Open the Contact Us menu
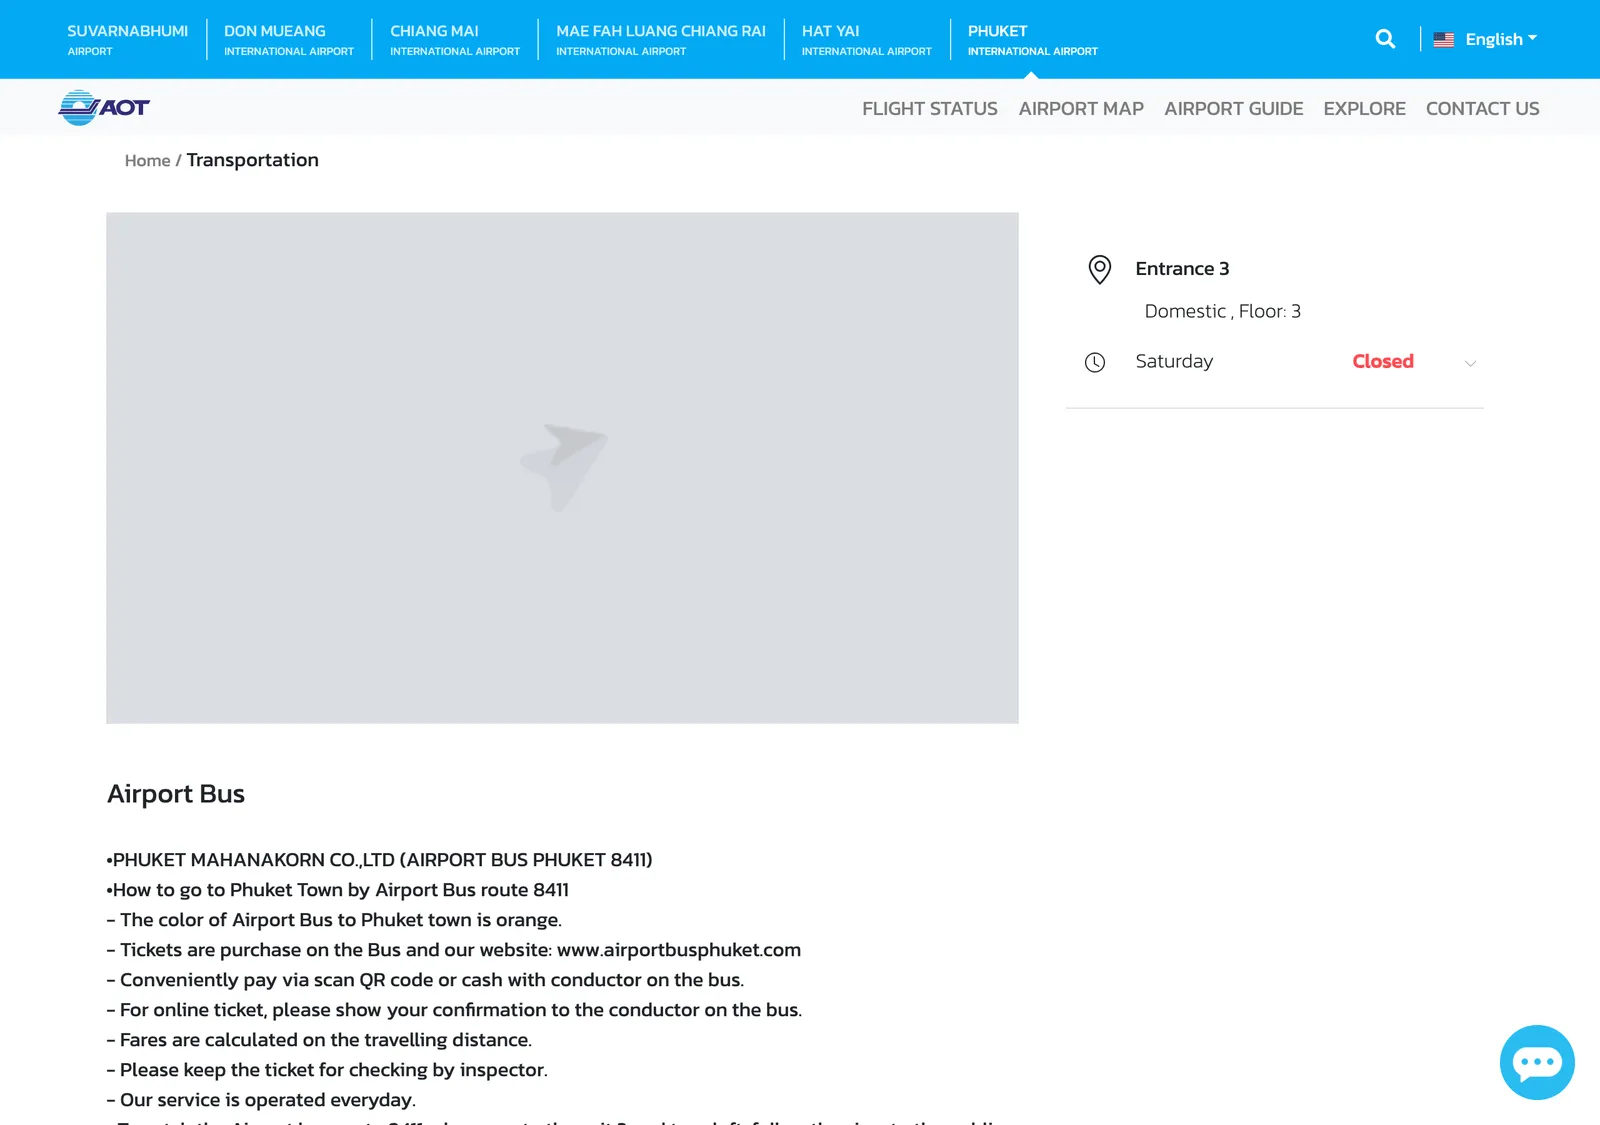 click(x=1482, y=108)
